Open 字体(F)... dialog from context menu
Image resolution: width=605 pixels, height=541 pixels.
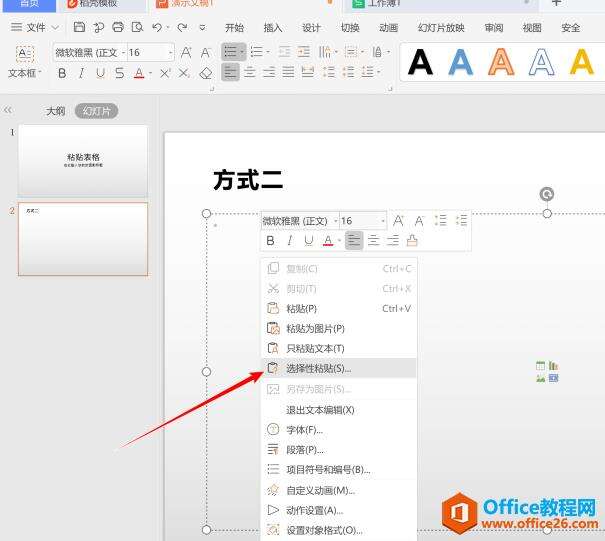click(339, 429)
